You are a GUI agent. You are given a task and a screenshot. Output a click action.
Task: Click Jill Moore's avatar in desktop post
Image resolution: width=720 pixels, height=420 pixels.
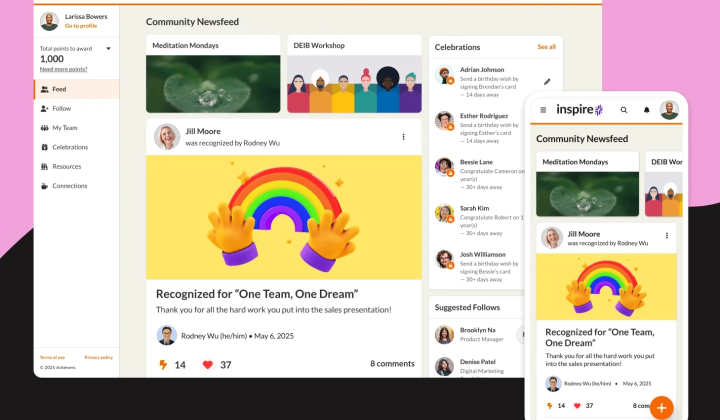[x=167, y=137]
